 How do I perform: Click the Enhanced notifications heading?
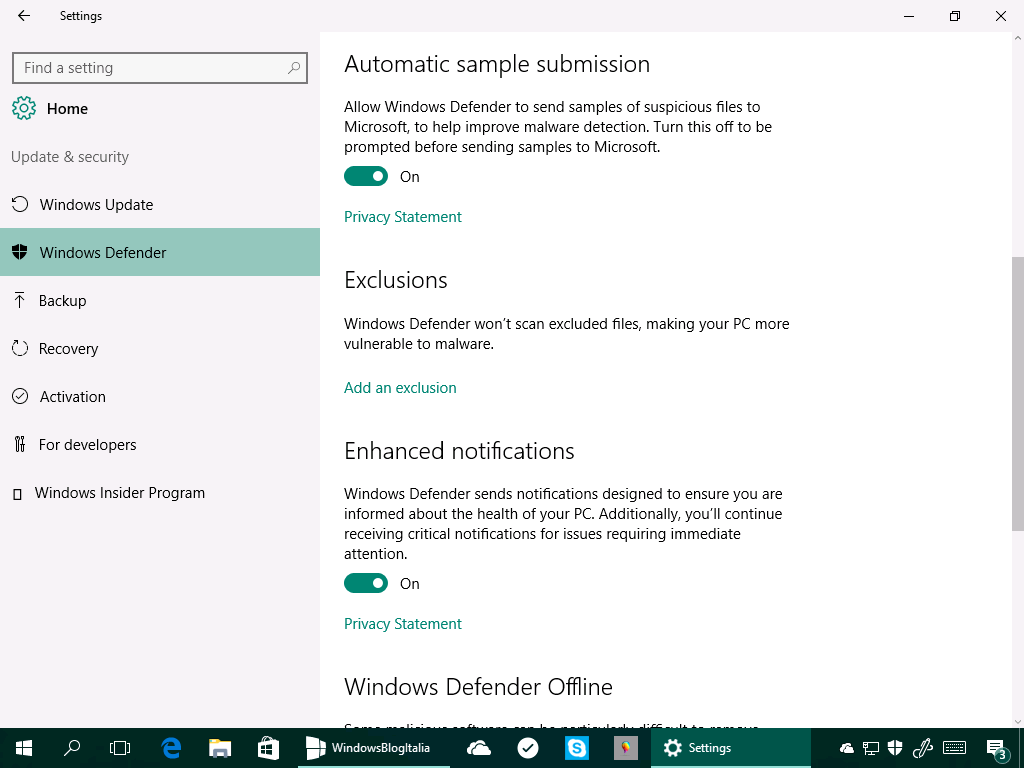tap(459, 451)
